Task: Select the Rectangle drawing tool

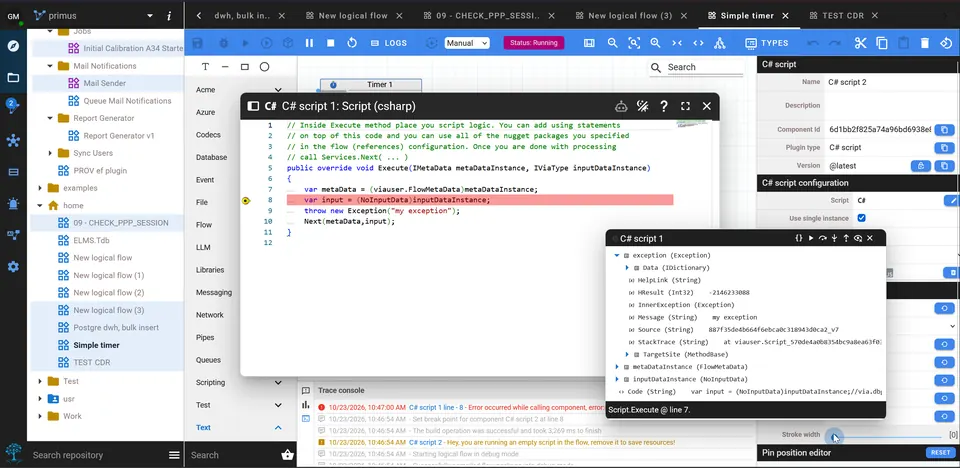Action: 244,67
